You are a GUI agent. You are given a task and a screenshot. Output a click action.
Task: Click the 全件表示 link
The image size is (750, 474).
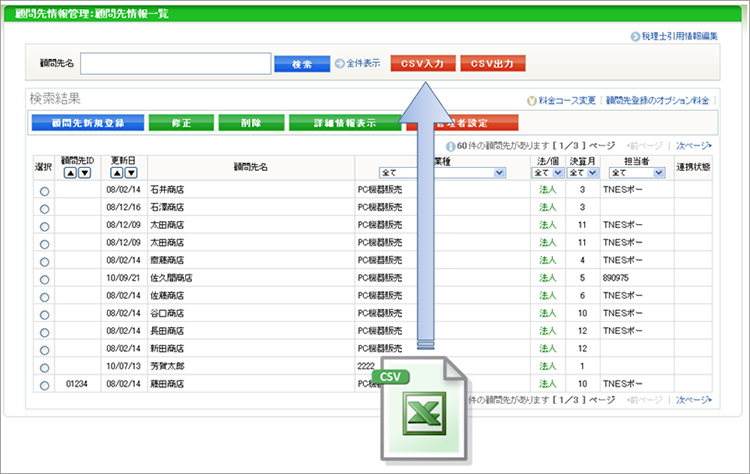tap(363, 63)
